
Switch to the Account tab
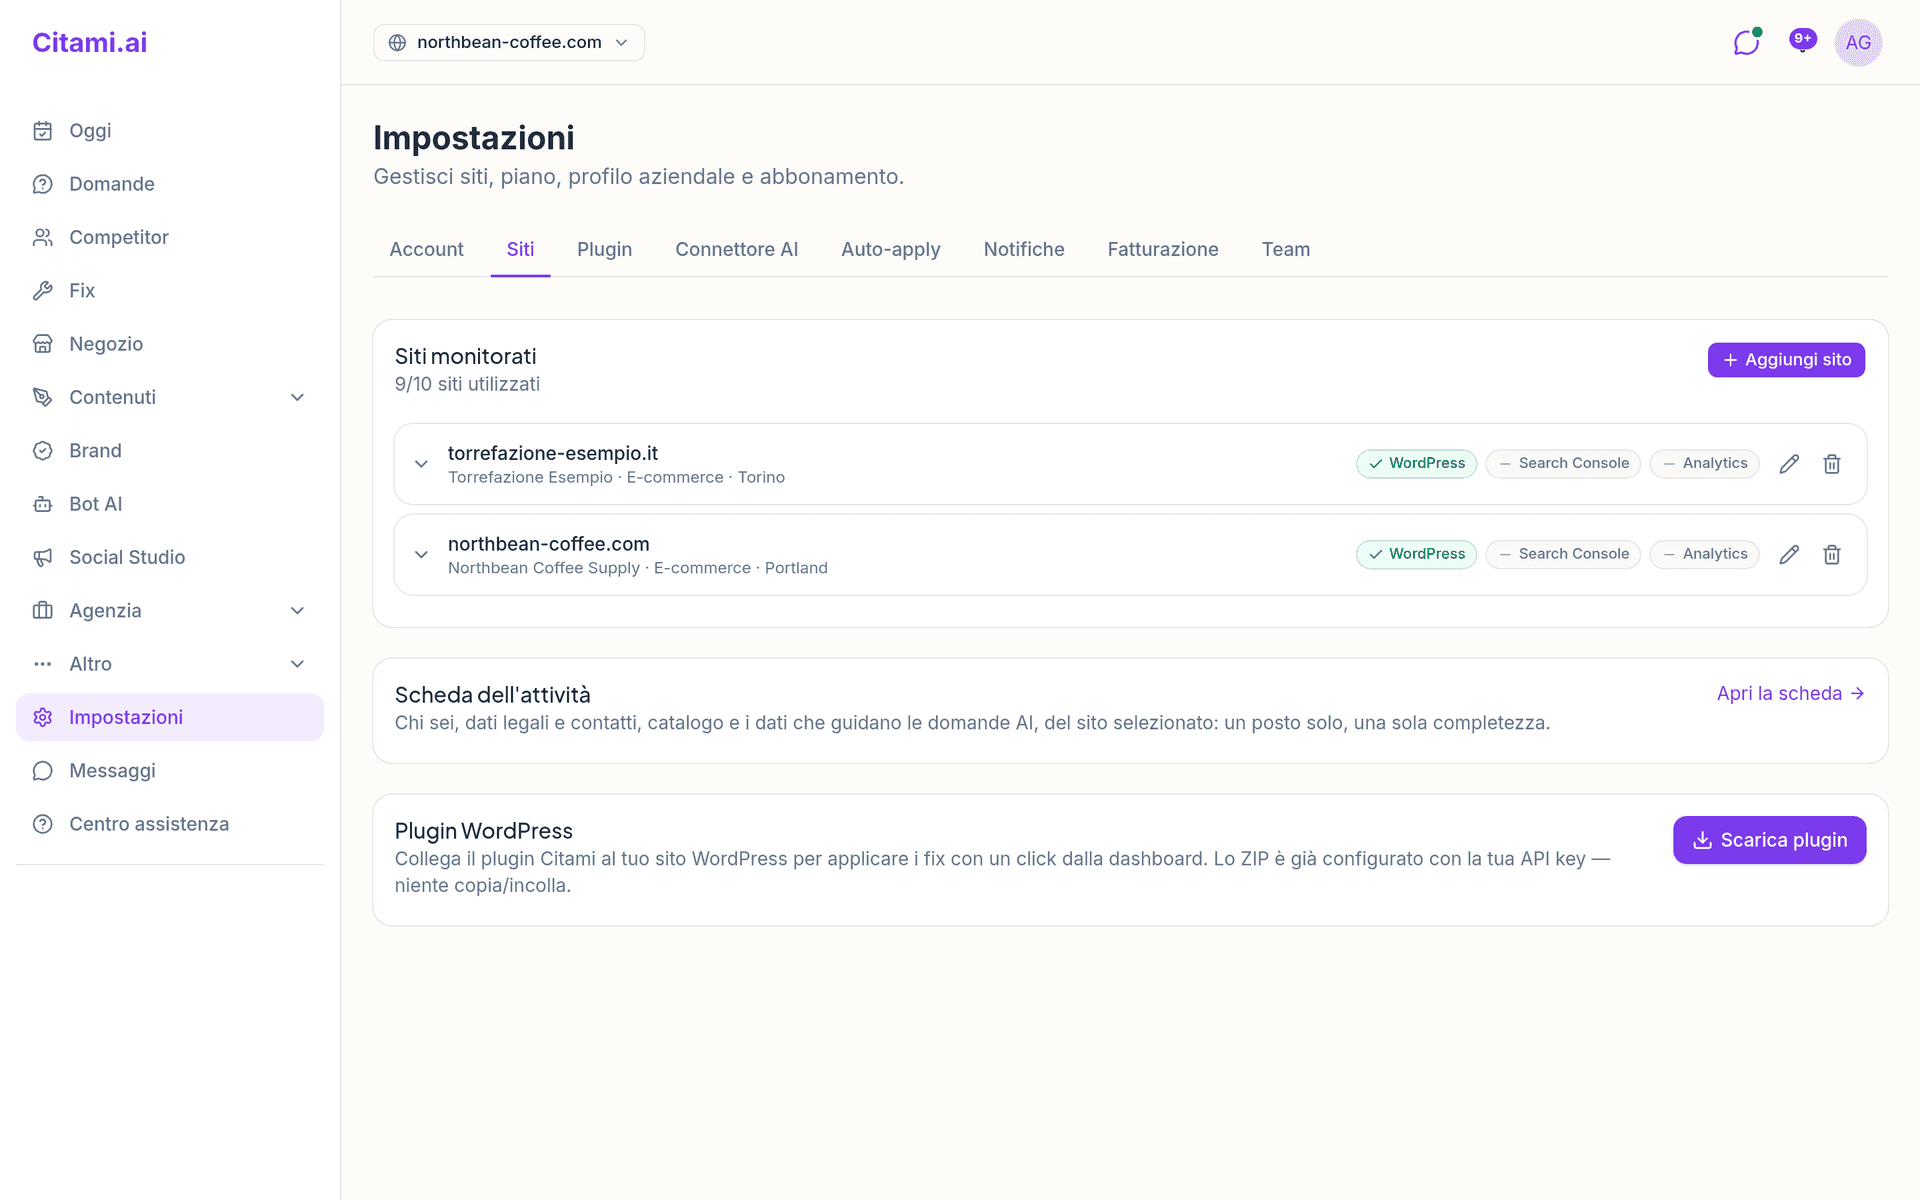coord(426,250)
